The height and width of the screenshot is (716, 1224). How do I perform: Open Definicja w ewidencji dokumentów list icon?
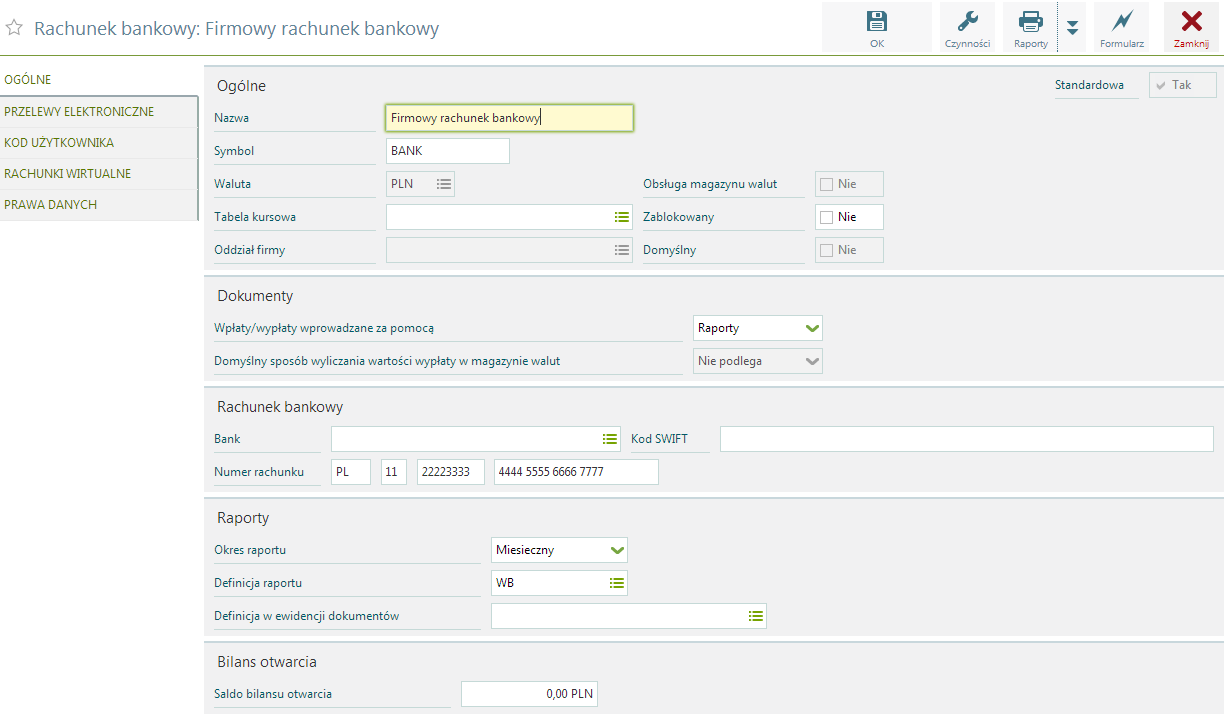(756, 616)
